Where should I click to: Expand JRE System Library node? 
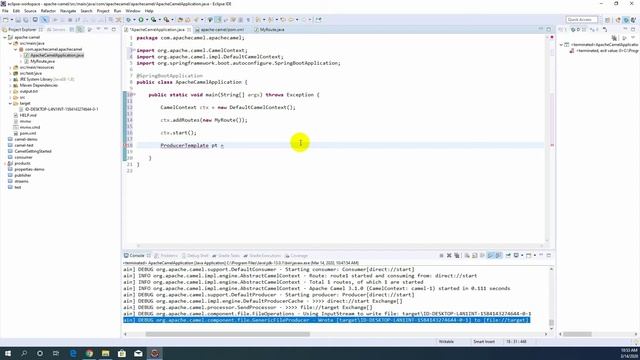pyautogui.click(x=10, y=79)
